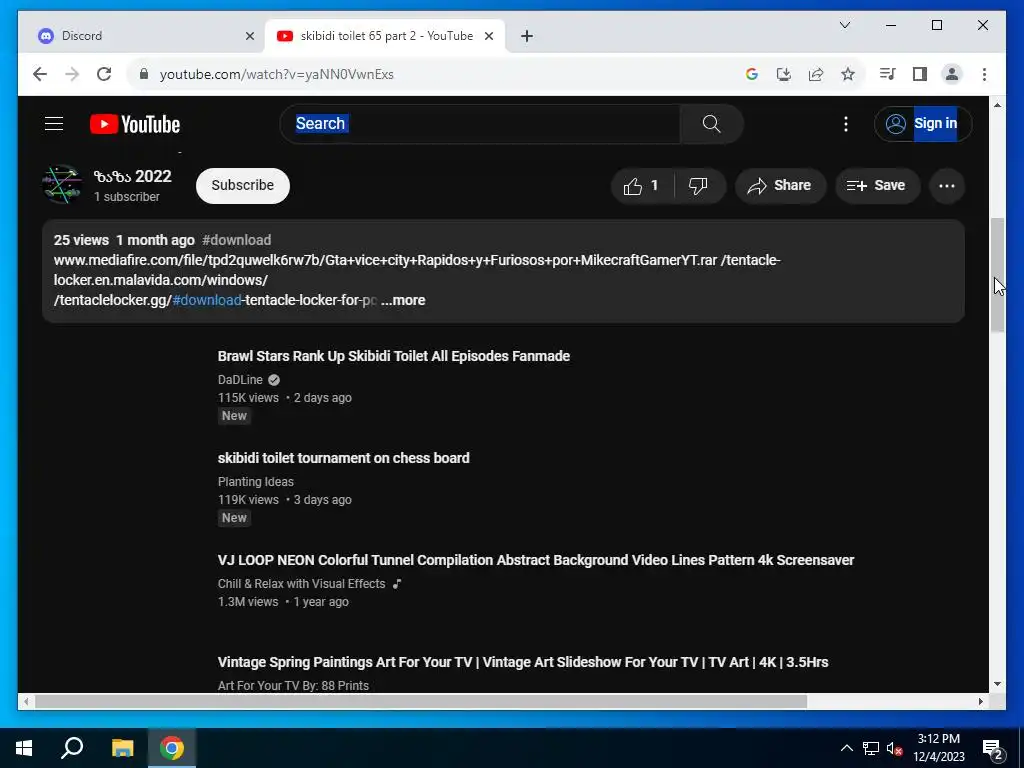Image resolution: width=1024 pixels, height=768 pixels.
Task: Share this page icon in address bar
Action: [x=816, y=74]
